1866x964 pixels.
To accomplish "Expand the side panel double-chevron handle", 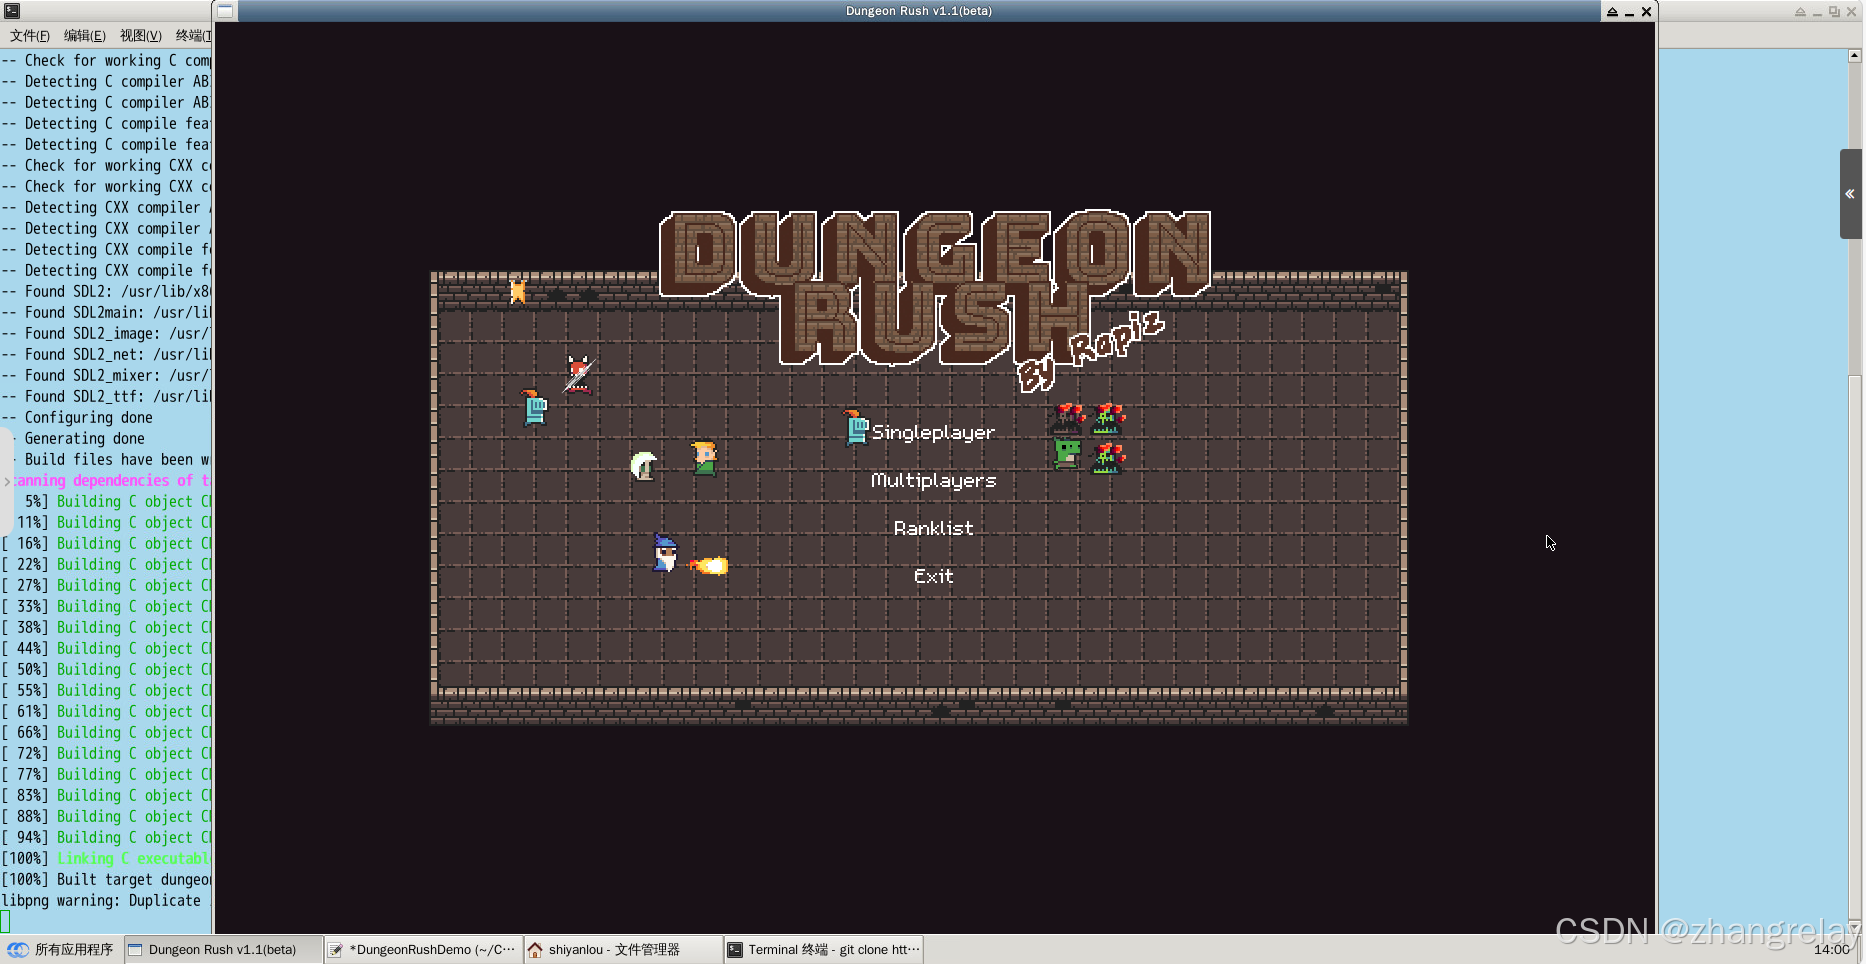I will point(1850,194).
